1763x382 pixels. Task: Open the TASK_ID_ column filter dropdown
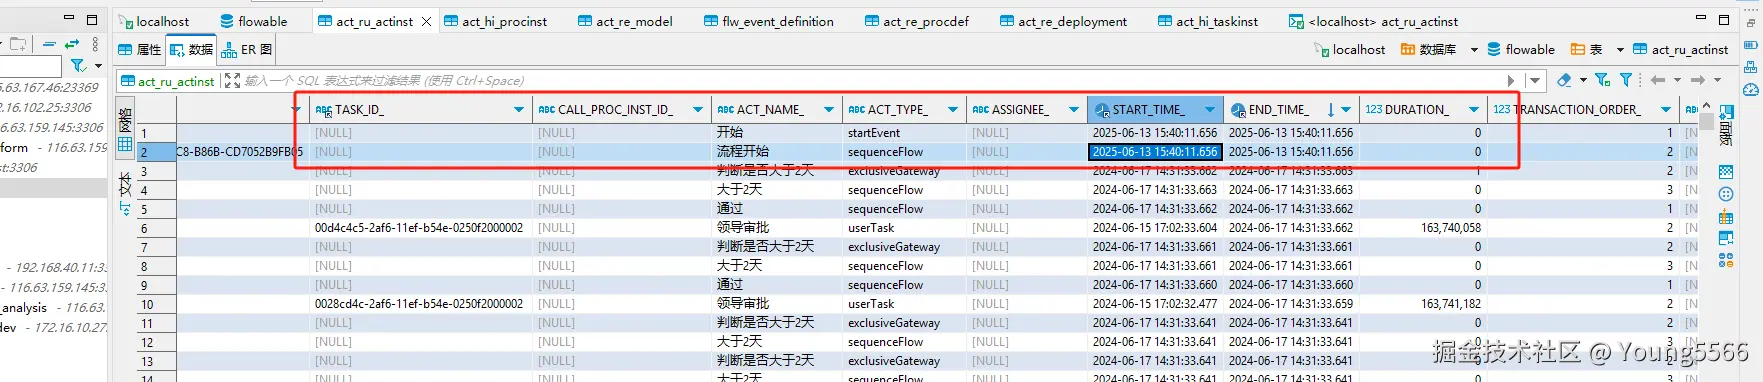(x=519, y=110)
